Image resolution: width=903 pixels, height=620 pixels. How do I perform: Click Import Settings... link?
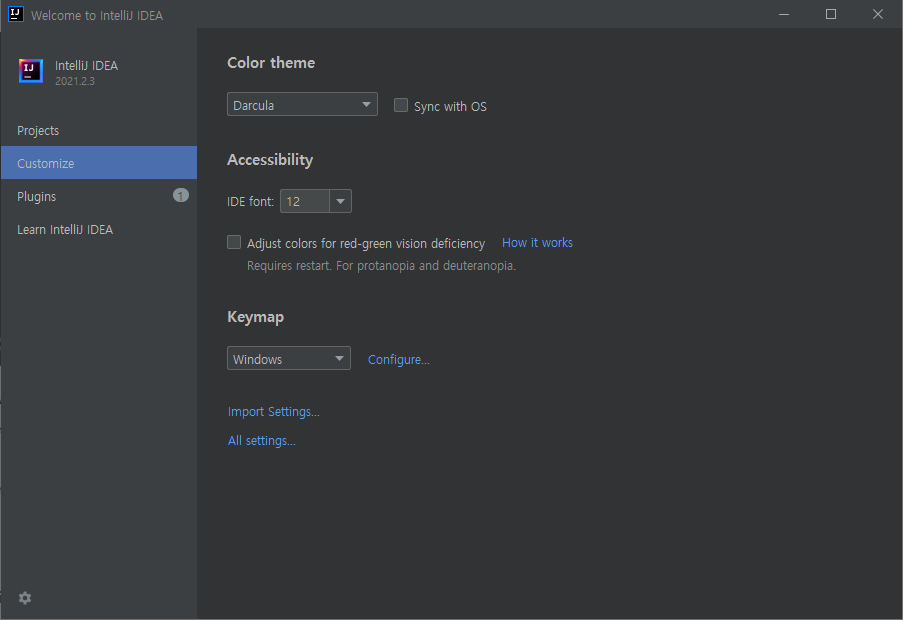pyautogui.click(x=274, y=412)
